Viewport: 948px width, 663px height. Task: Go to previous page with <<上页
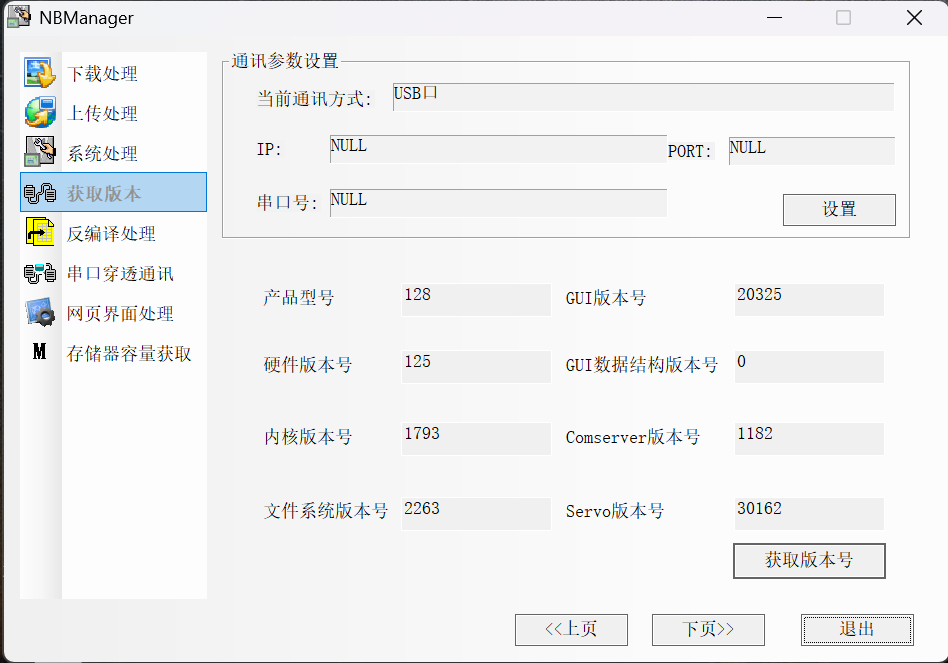571,630
